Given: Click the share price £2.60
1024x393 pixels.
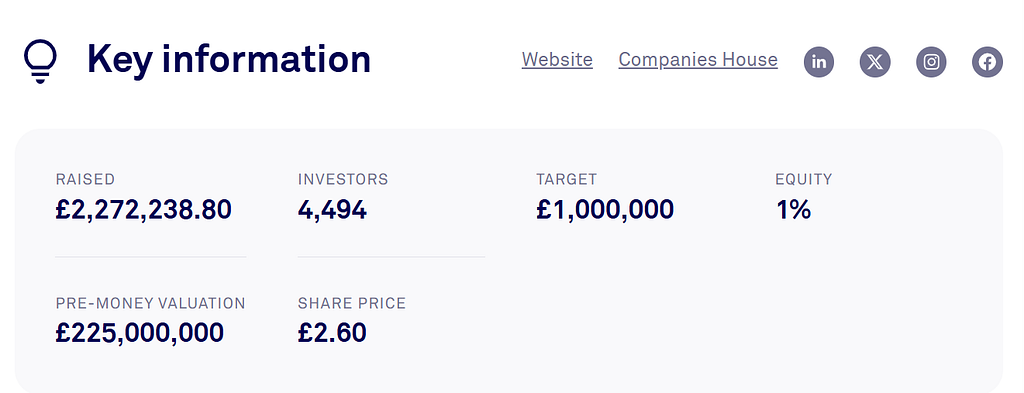Looking at the screenshot, I should tap(332, 333).
